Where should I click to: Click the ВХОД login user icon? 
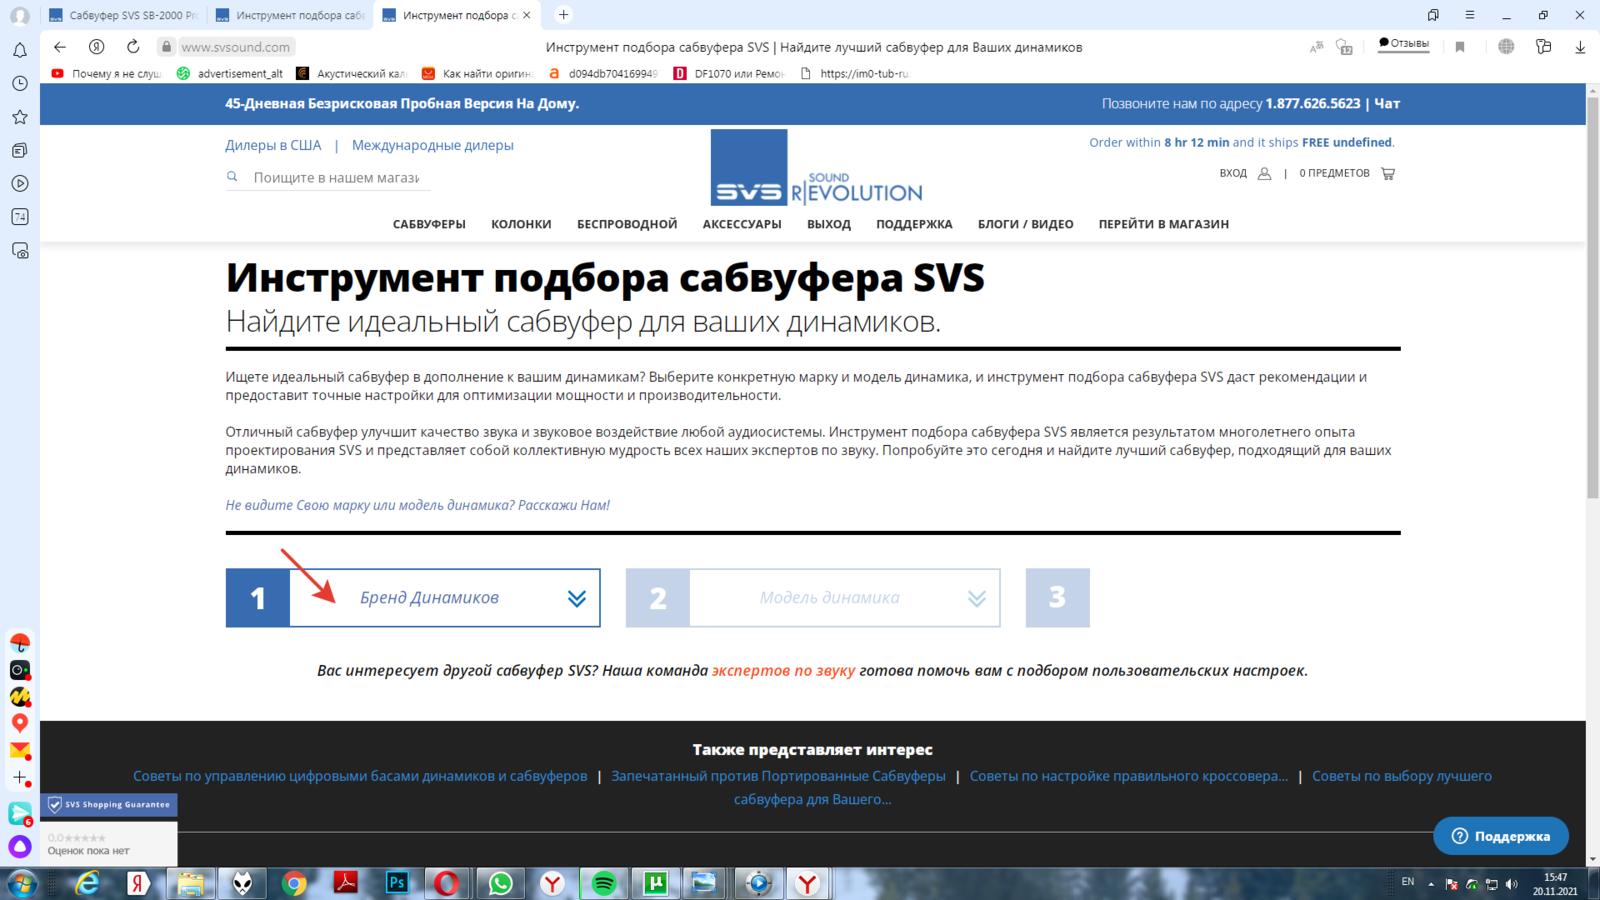pyautogui.click(x=1264, y=173)
